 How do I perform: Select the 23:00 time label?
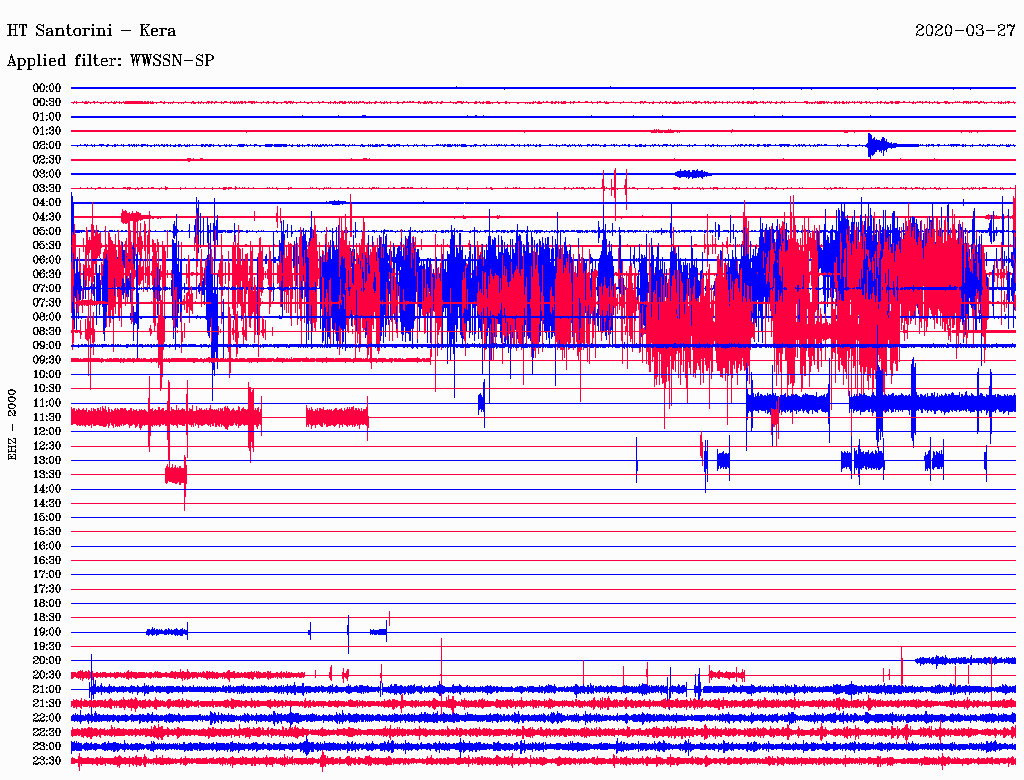pos(47,747)
